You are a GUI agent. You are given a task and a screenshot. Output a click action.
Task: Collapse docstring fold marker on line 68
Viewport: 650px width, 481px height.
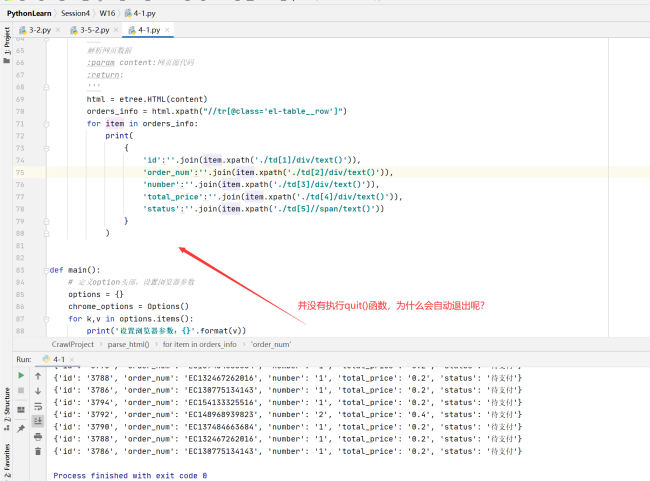(x=46, y=87)
